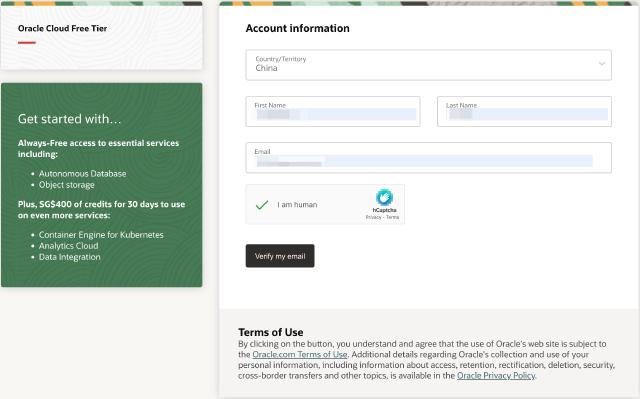The height and width of the screenshot is (399, 640).
Task: Click the "I am human" captcha label
Action: 297,204
